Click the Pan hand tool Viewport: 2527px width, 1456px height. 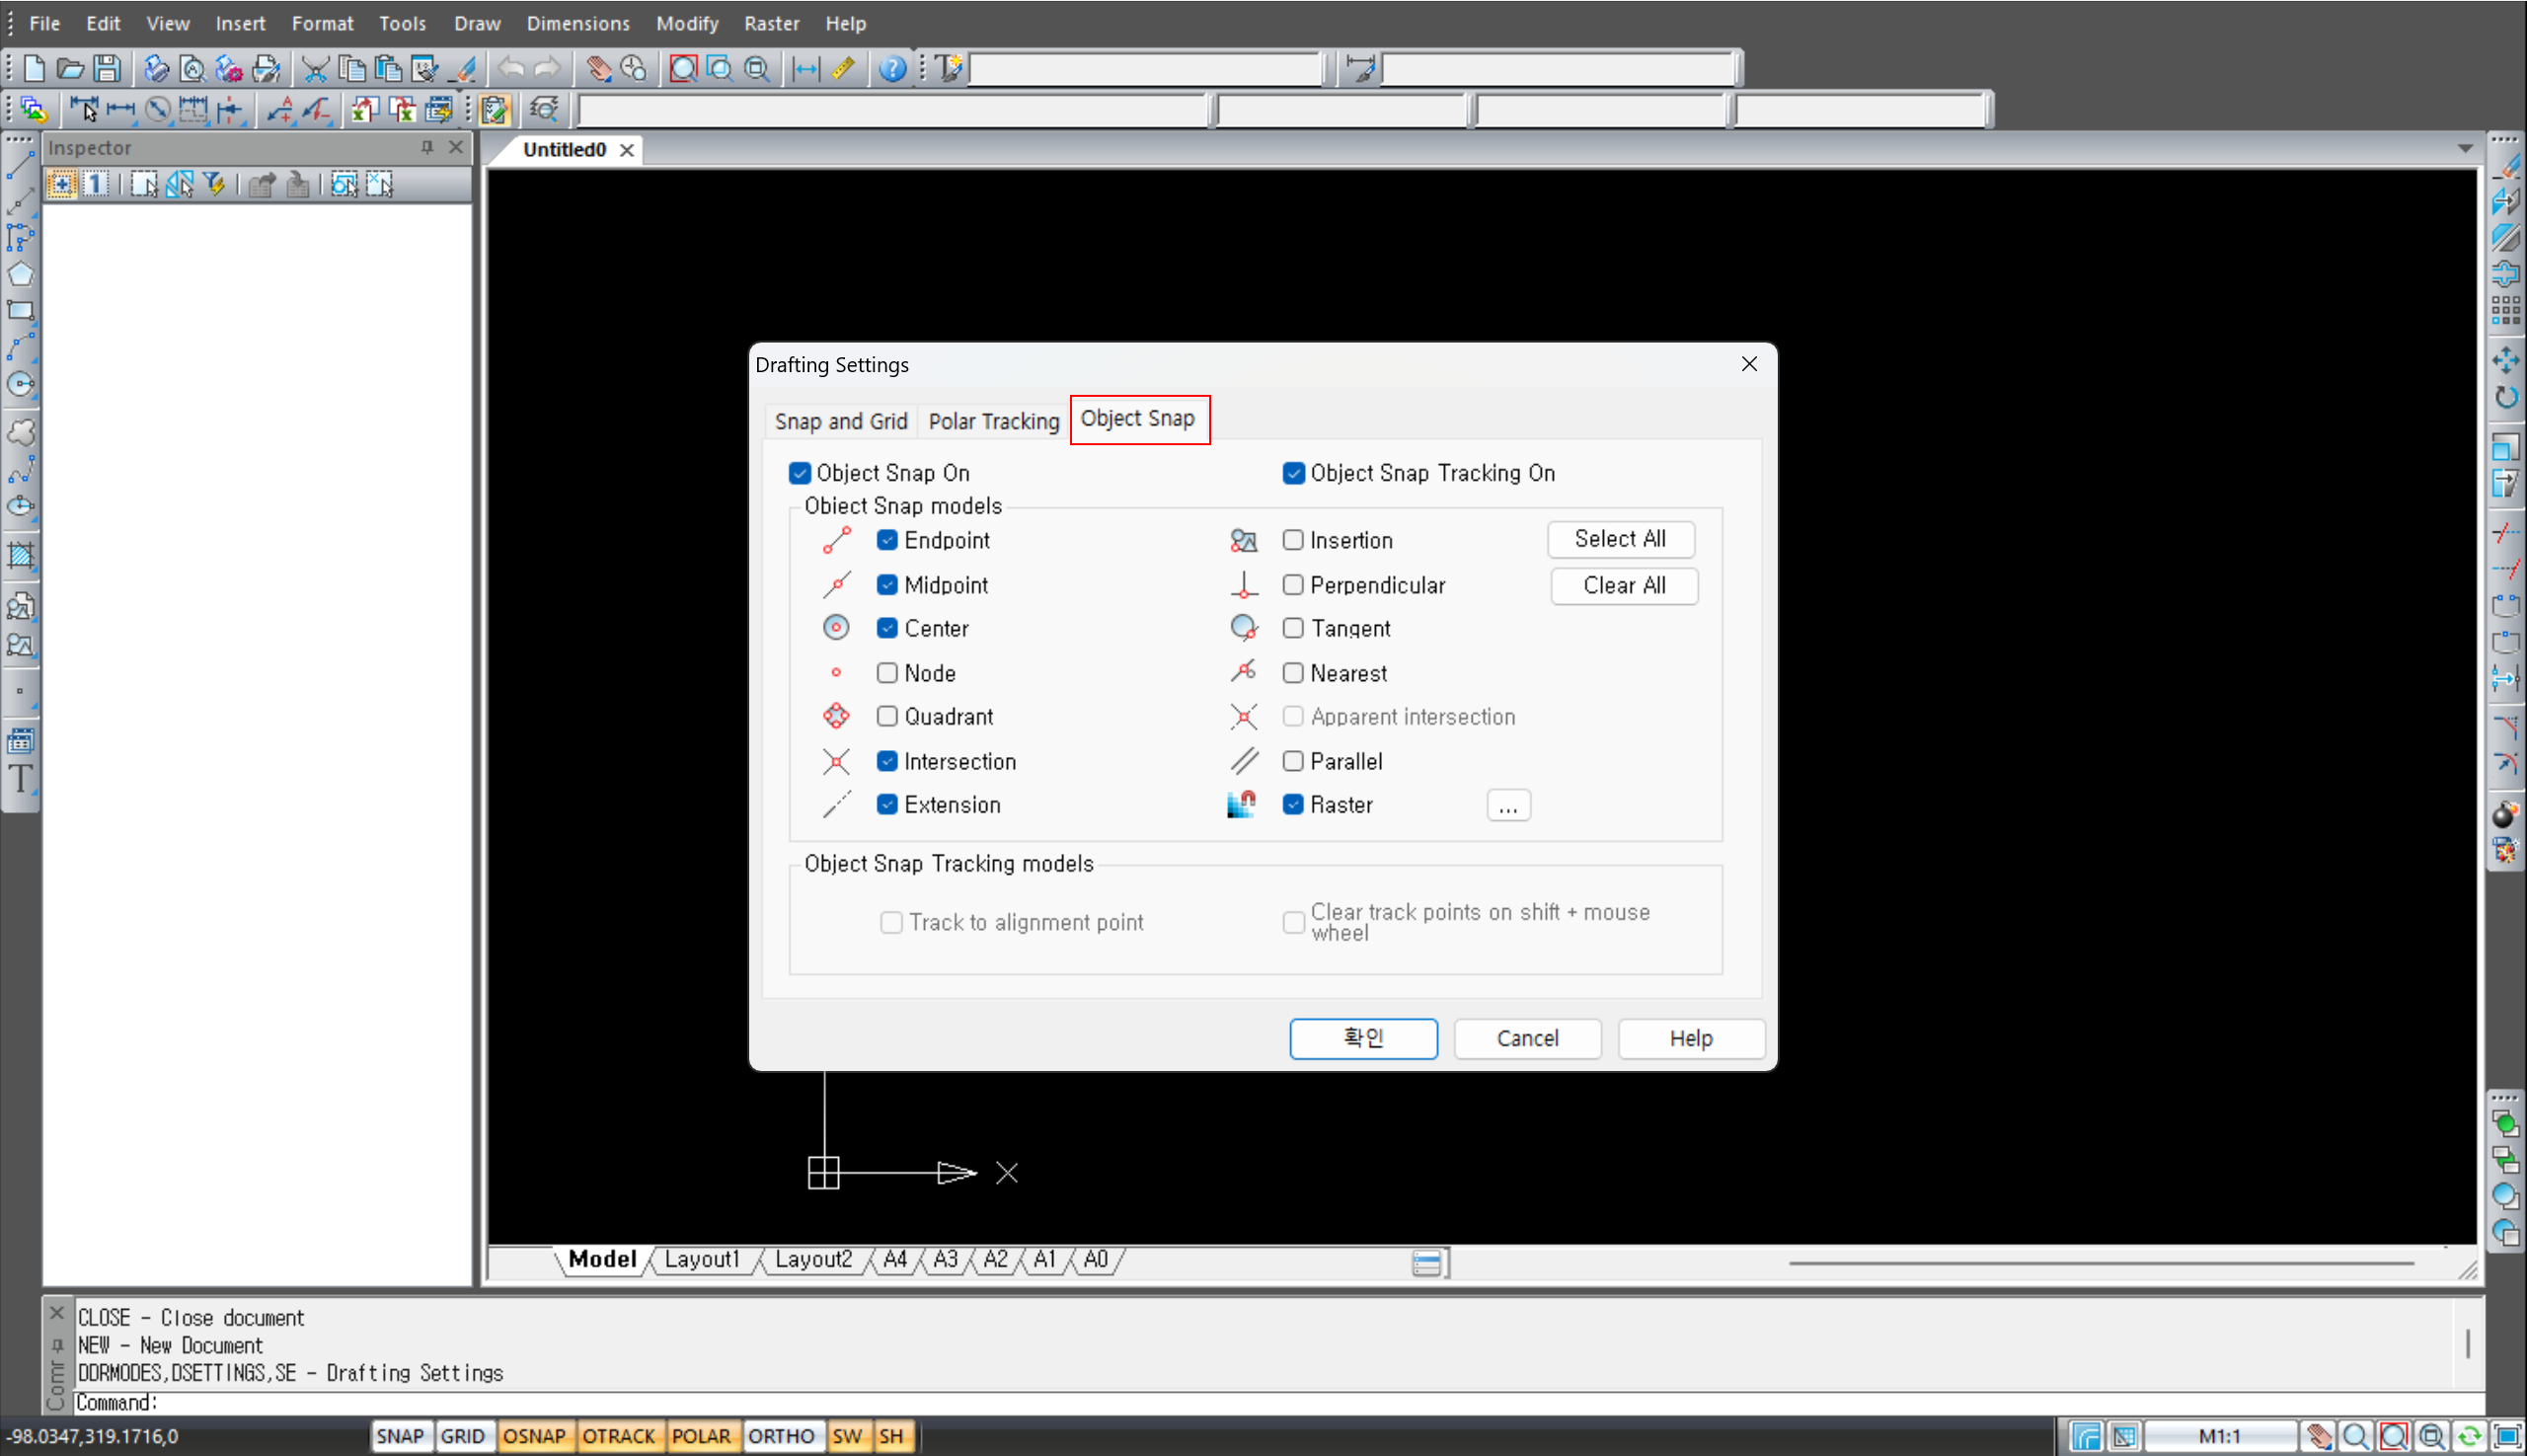[598, 68]
